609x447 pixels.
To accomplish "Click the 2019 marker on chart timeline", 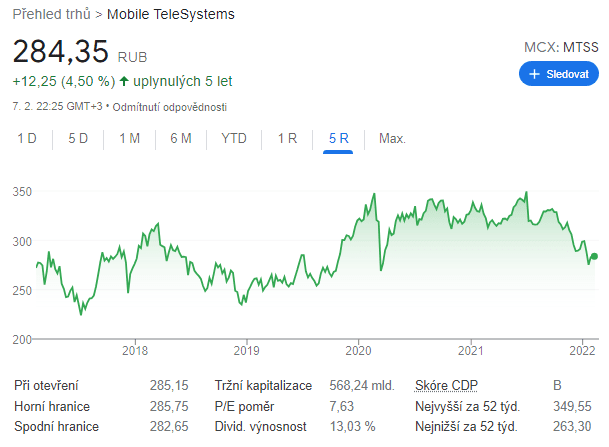I will pyautogui.click(x=246, y=350).
